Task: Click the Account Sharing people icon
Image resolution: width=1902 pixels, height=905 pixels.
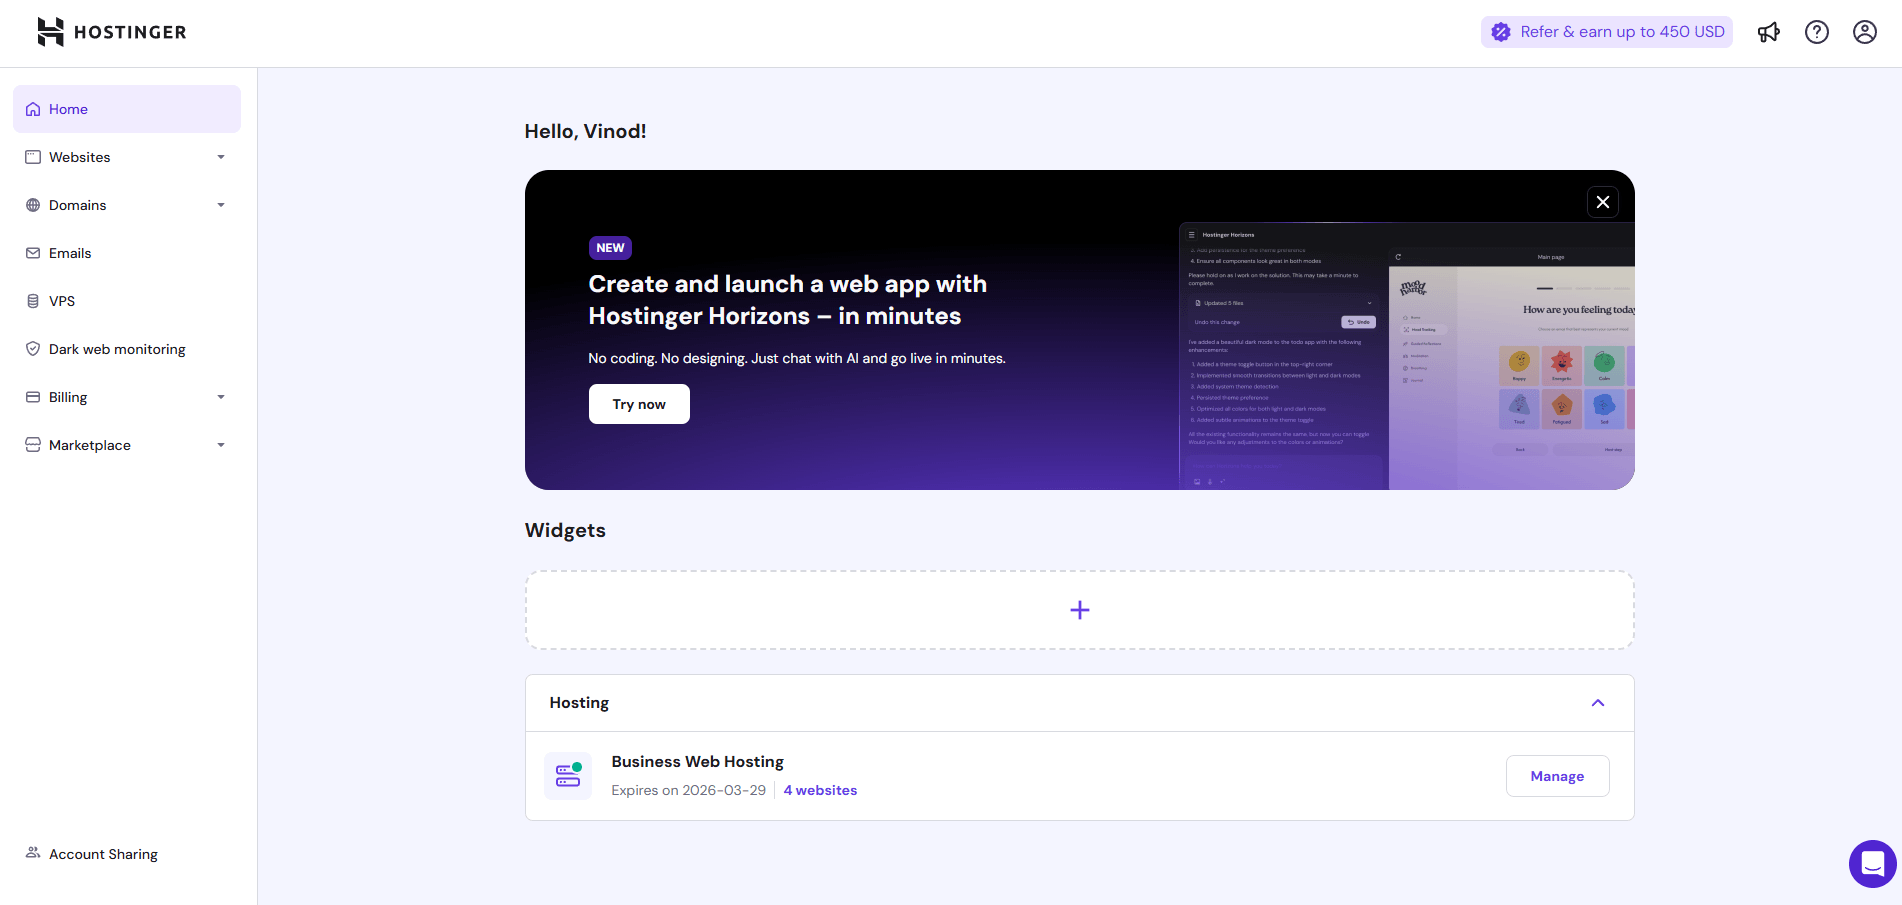Action: click(x=33, y=853)
